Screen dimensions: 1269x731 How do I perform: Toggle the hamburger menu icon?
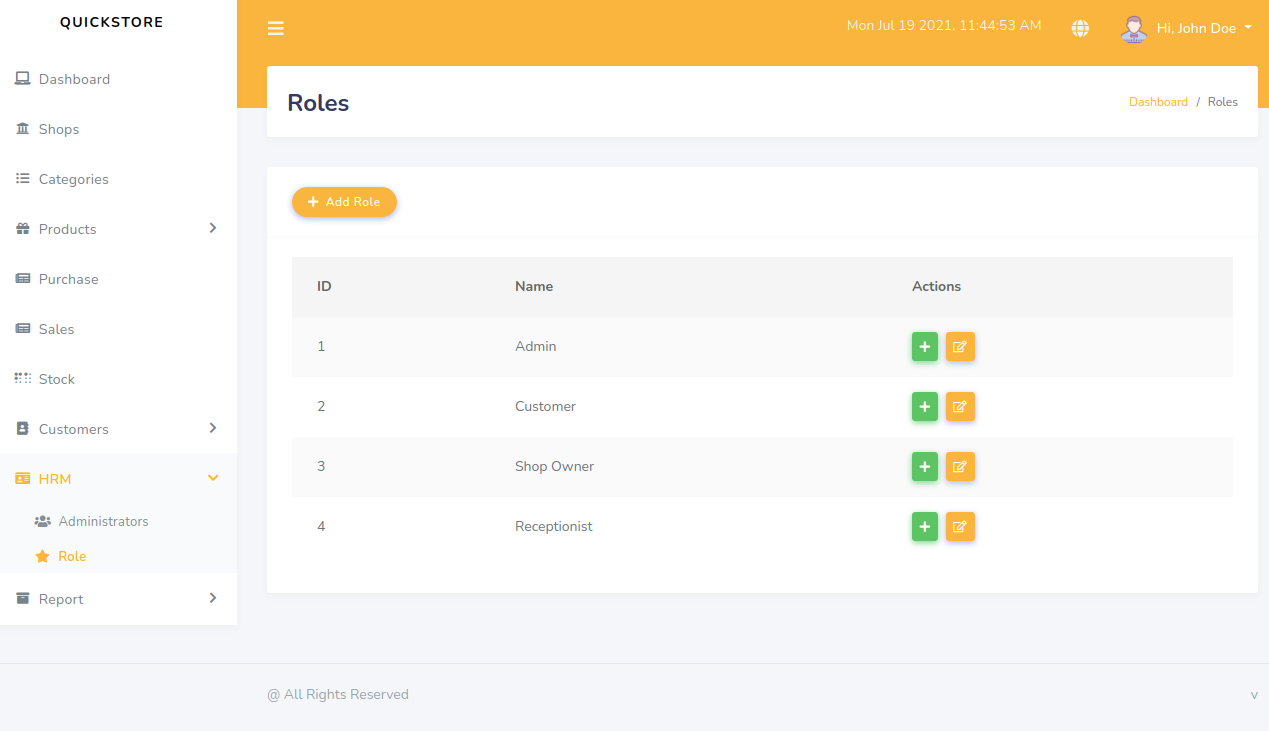(x=276, y=28)
